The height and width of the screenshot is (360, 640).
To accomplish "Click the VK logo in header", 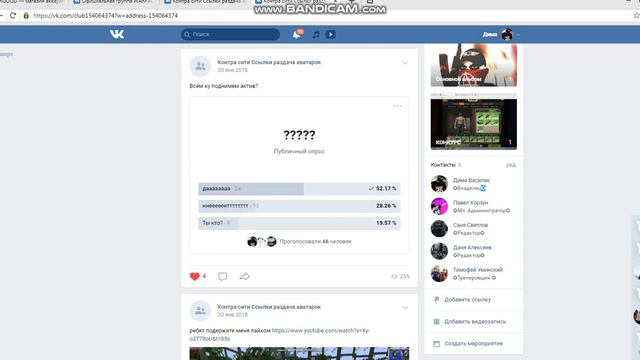I will [x=117, y=34].
